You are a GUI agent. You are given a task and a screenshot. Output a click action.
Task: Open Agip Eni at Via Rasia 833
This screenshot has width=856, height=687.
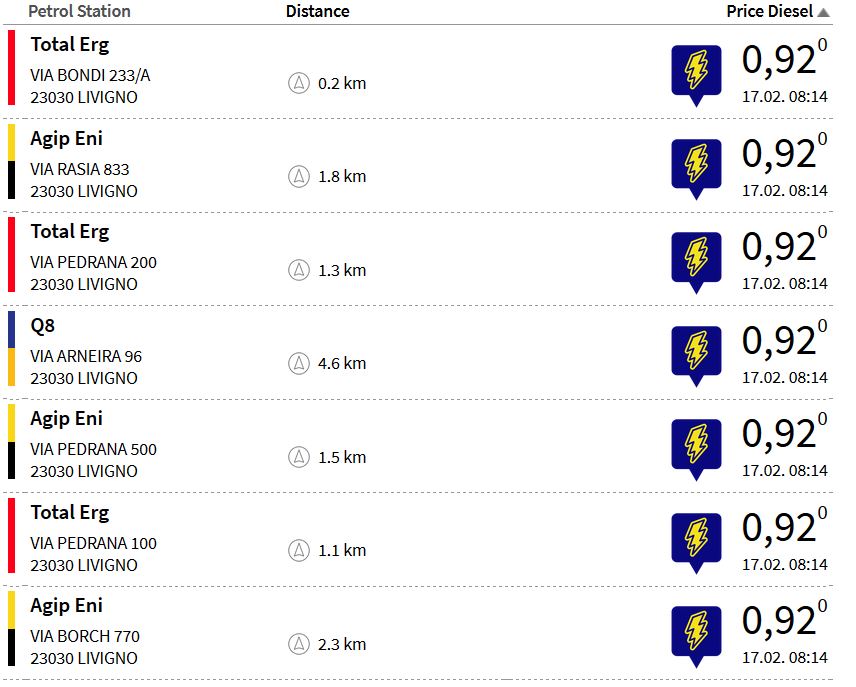[66, 139]
